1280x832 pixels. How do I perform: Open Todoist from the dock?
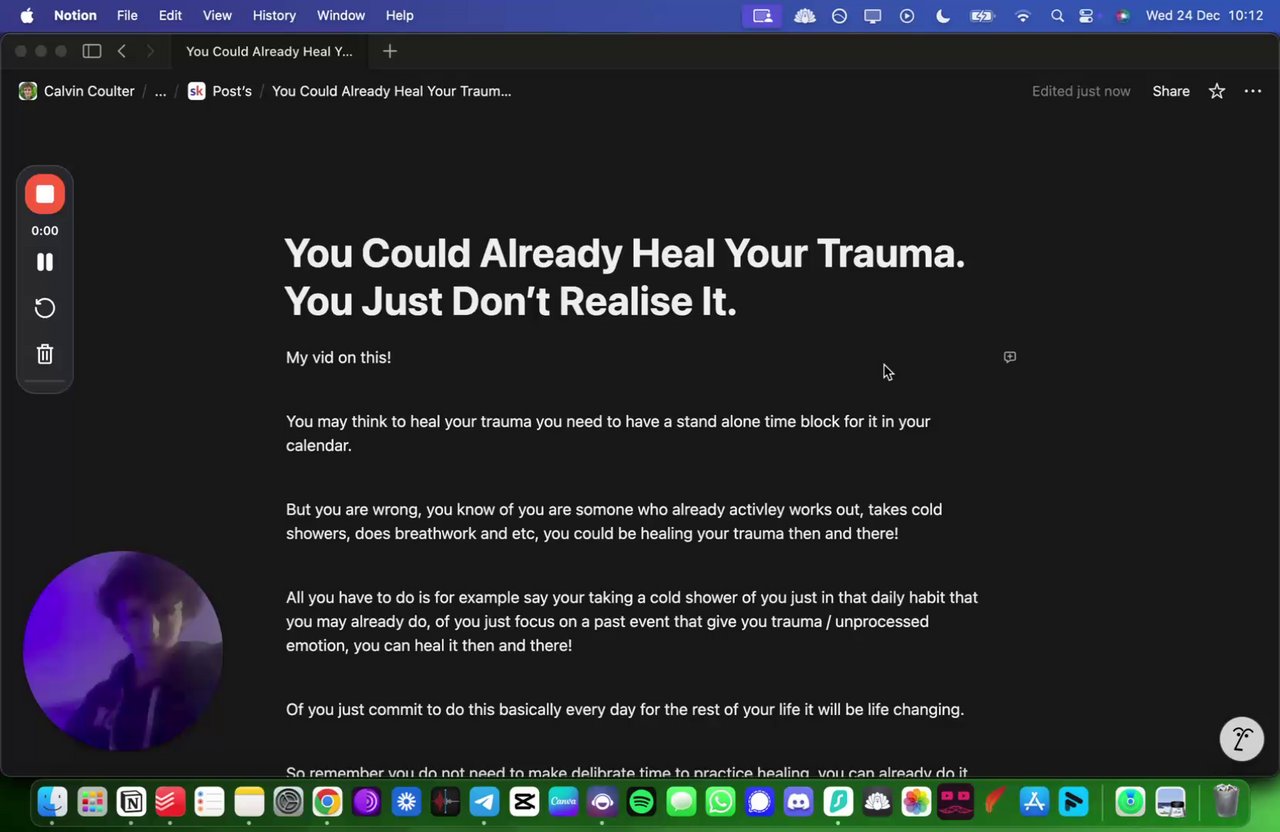(x=170, y=801)
